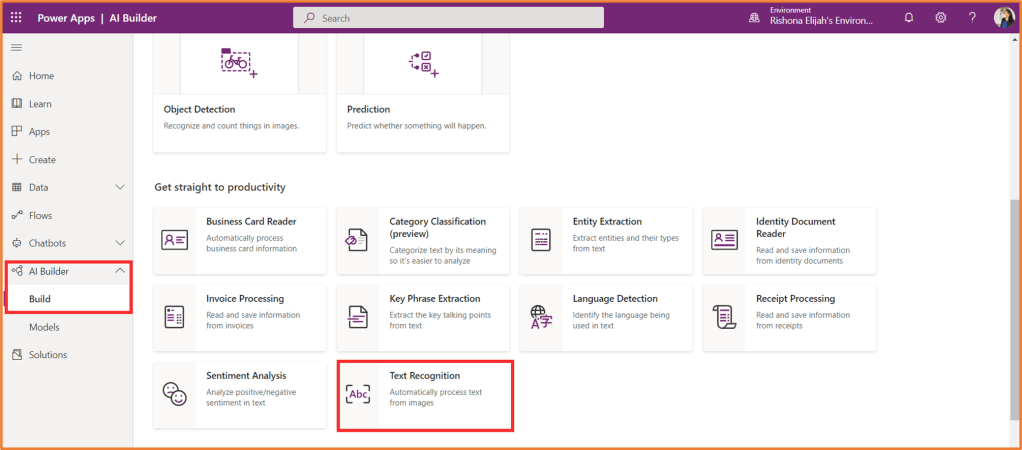1022x450 pixels.
Task: Click the Search input field
Action: tap(448, 18)
